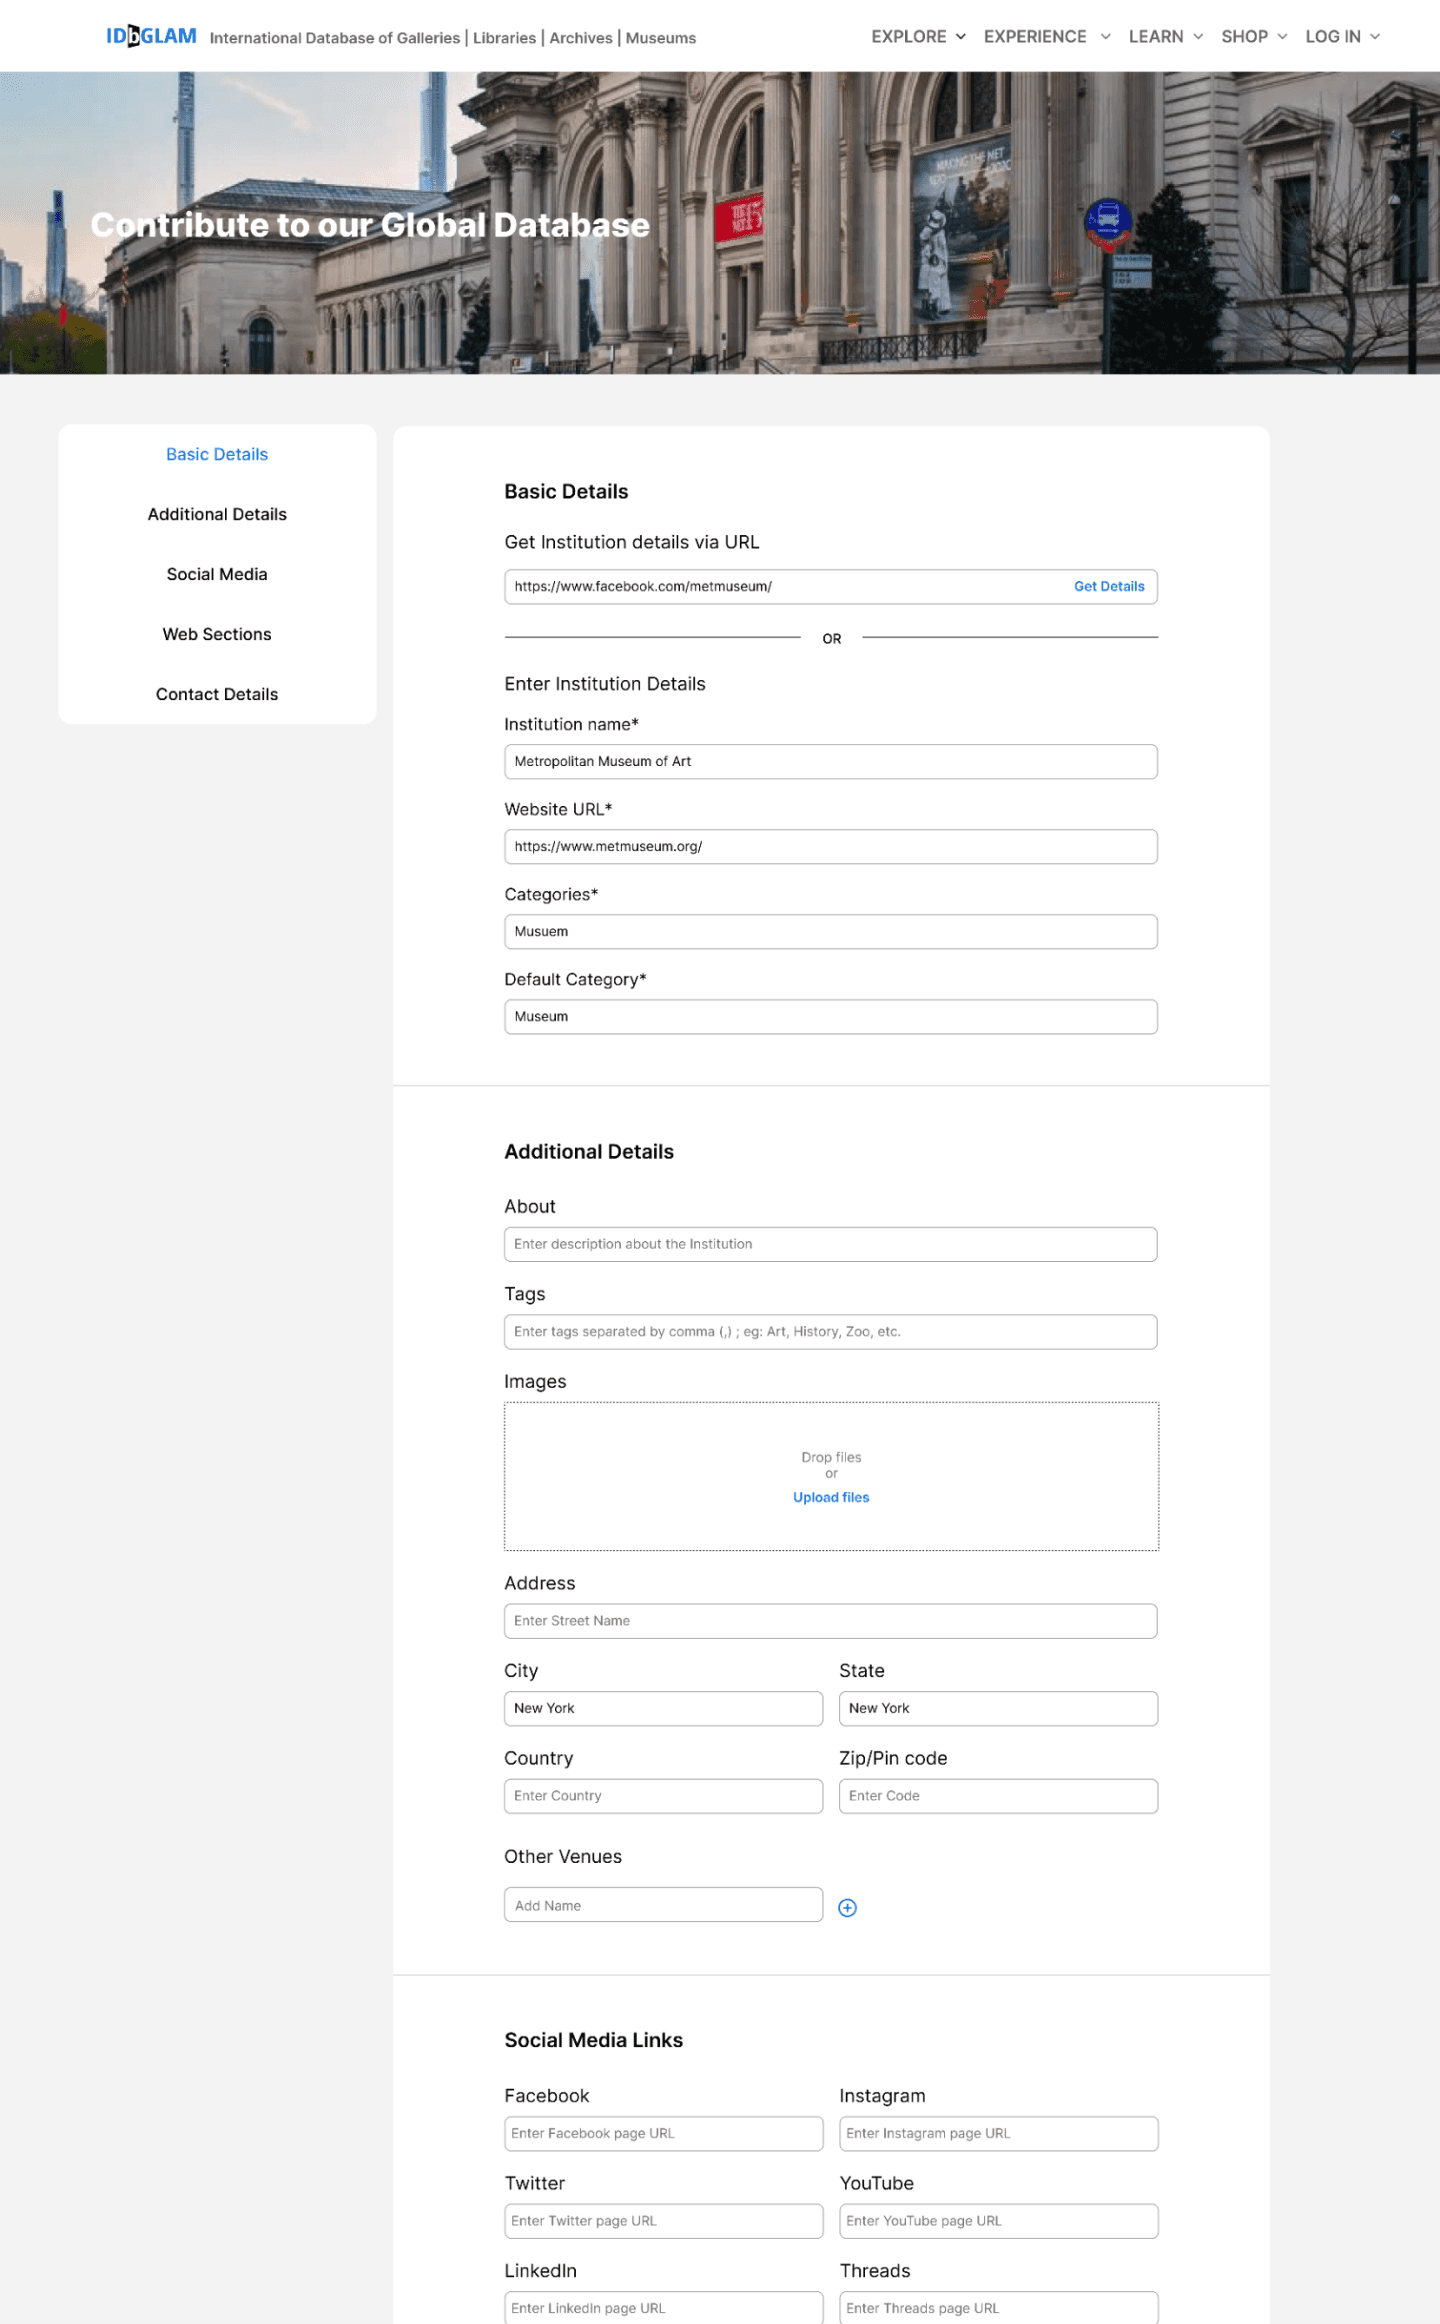Edit the City field
The image size is (1440, 2324).
(x=663, y=1709)
